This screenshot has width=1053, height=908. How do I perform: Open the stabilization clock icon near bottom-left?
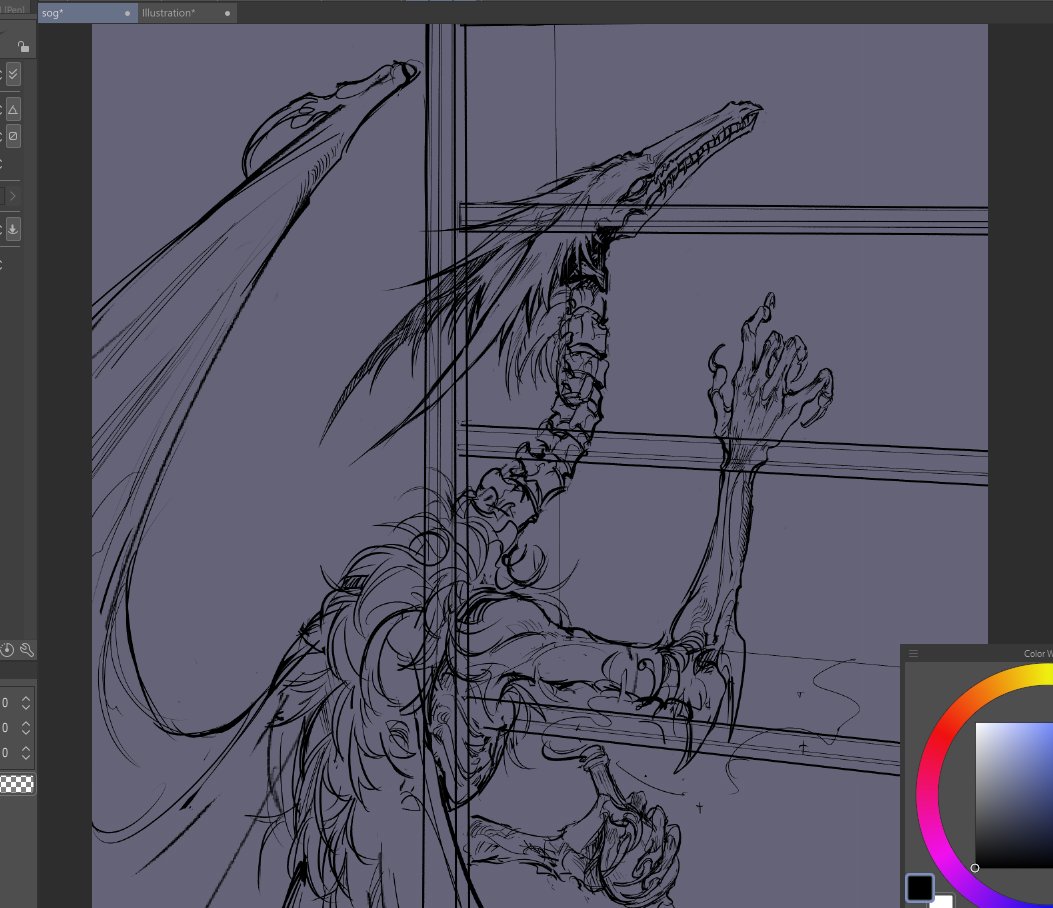point(6,650)
